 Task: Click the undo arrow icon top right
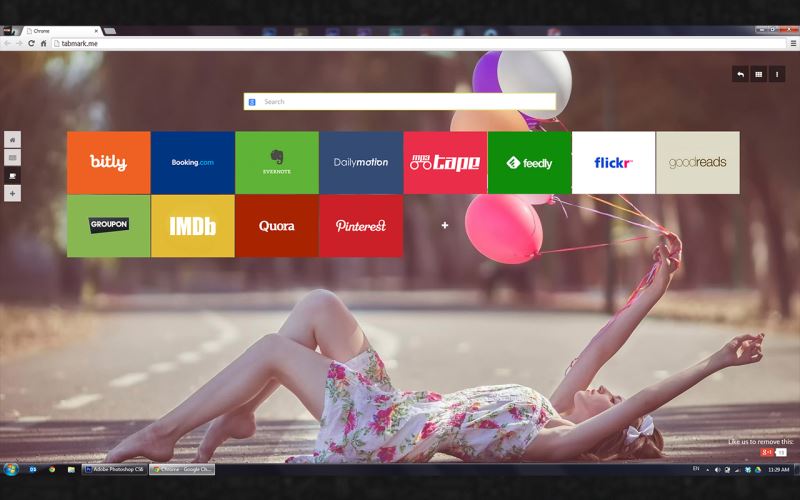point(740,74)
